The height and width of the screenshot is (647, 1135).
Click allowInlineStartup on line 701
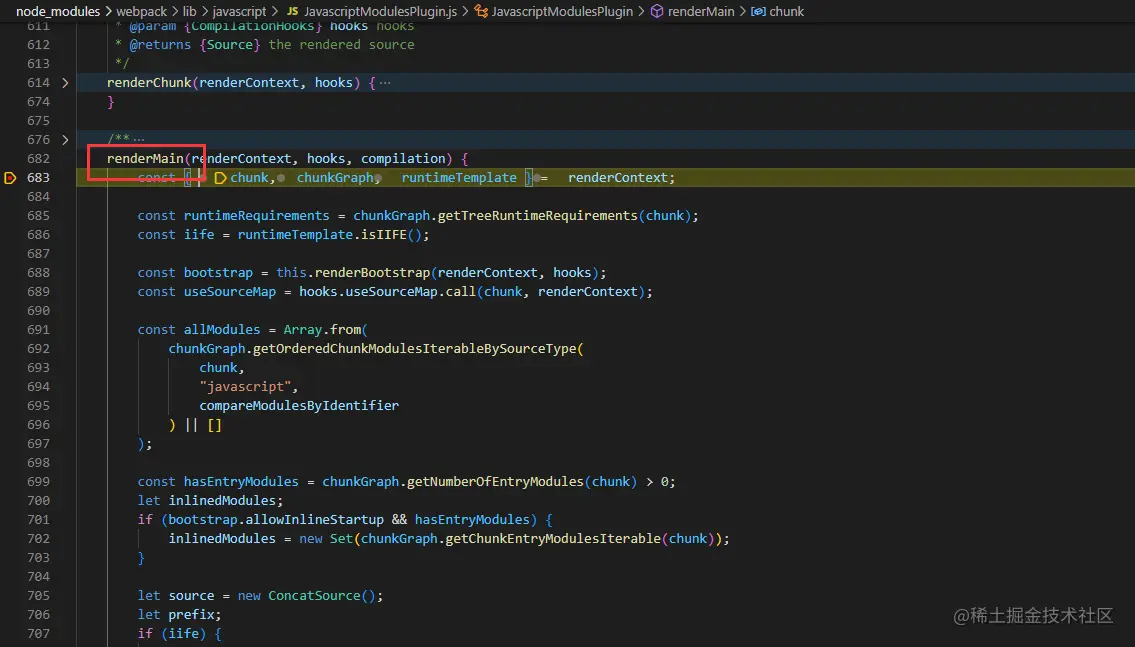click(x=314, y=520)
